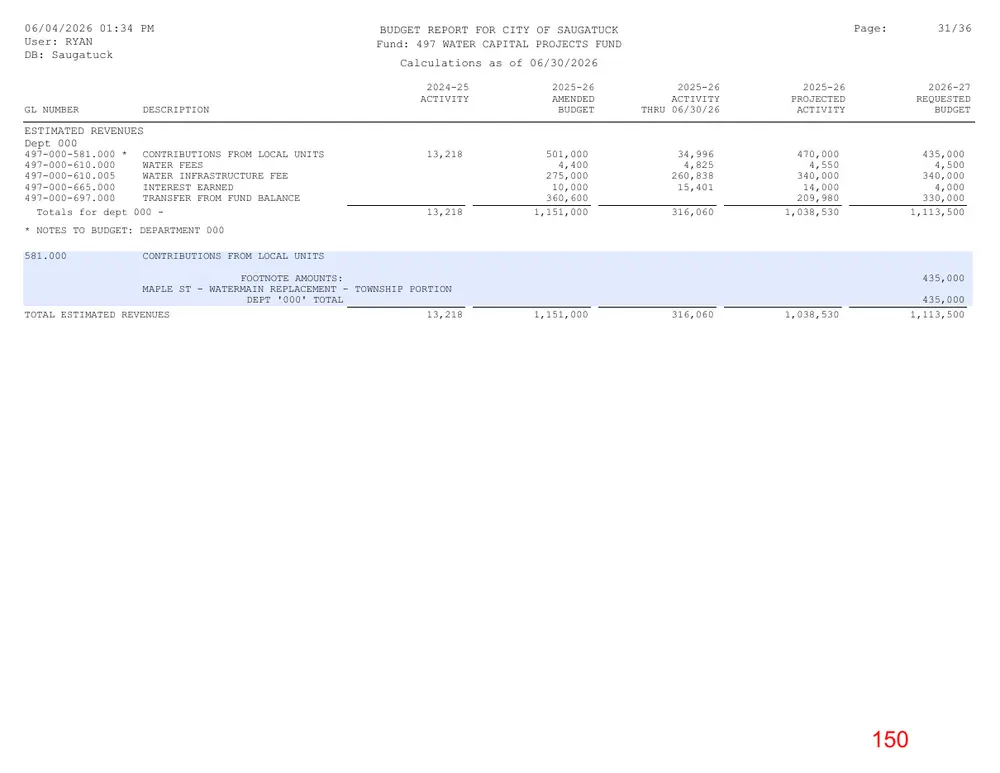Image resolution: width=1000 pixels, height=773 pixels.
Task: Select the '2025-26 PROJECTED ACTIVITY' column header
Action: point(819,99)
